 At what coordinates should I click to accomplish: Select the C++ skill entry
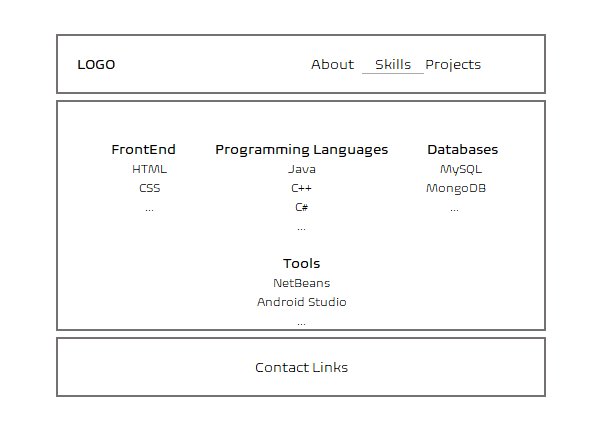coord(301,188)
